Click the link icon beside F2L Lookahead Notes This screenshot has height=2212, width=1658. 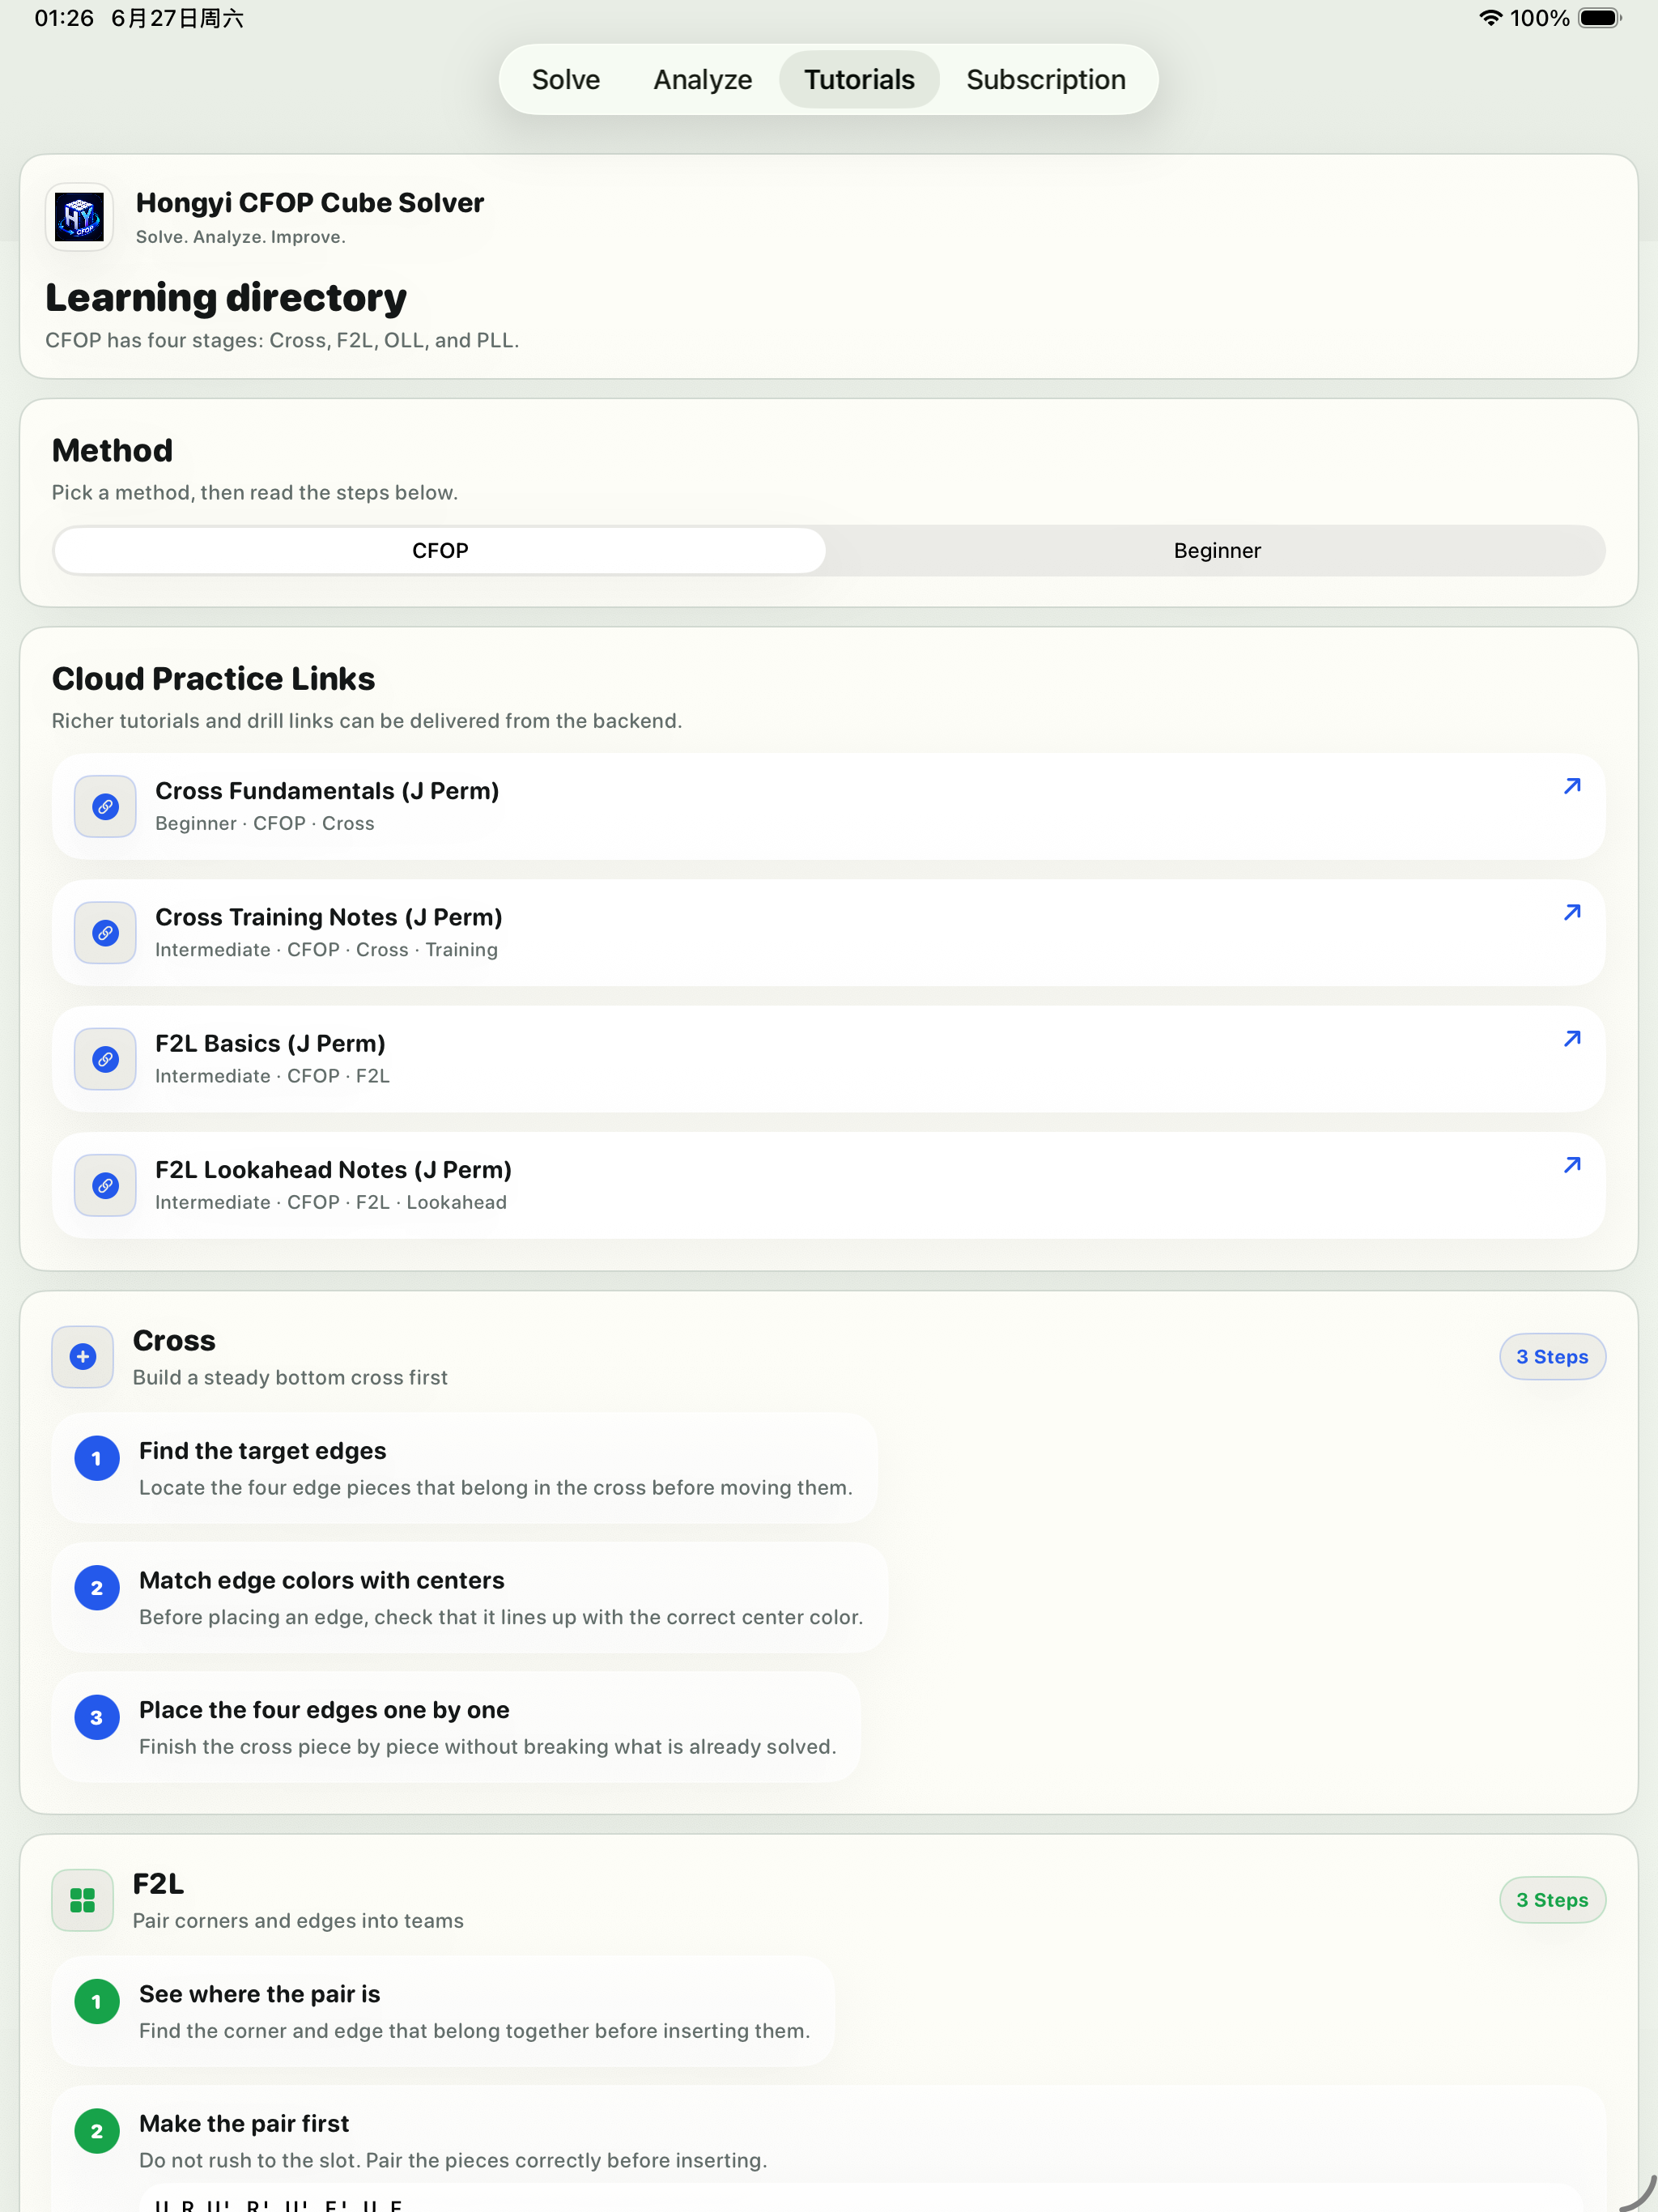105,1185
